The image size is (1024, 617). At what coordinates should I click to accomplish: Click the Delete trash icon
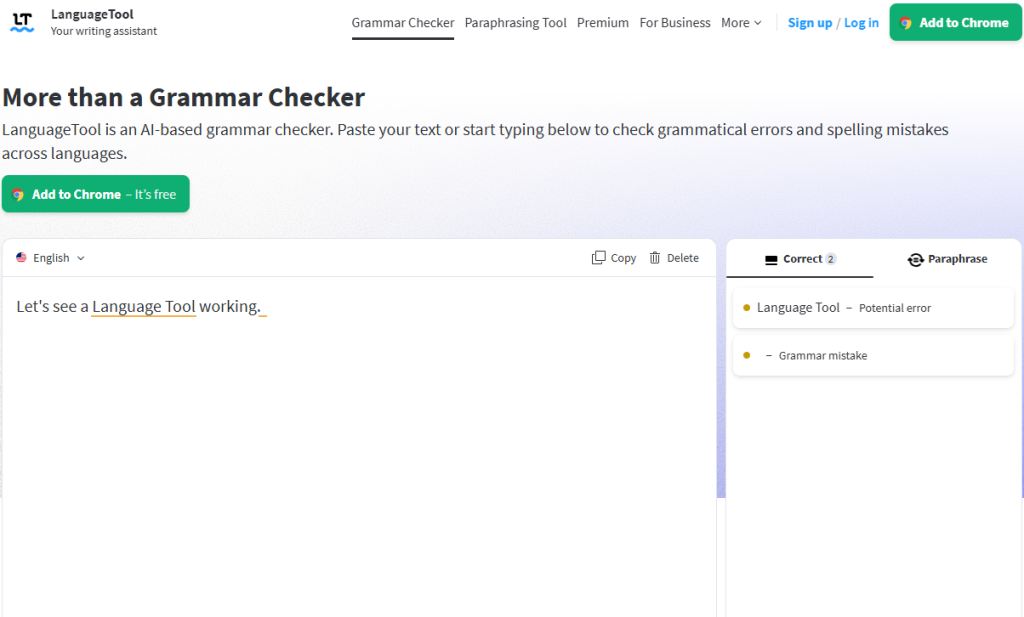click(654, 258)
